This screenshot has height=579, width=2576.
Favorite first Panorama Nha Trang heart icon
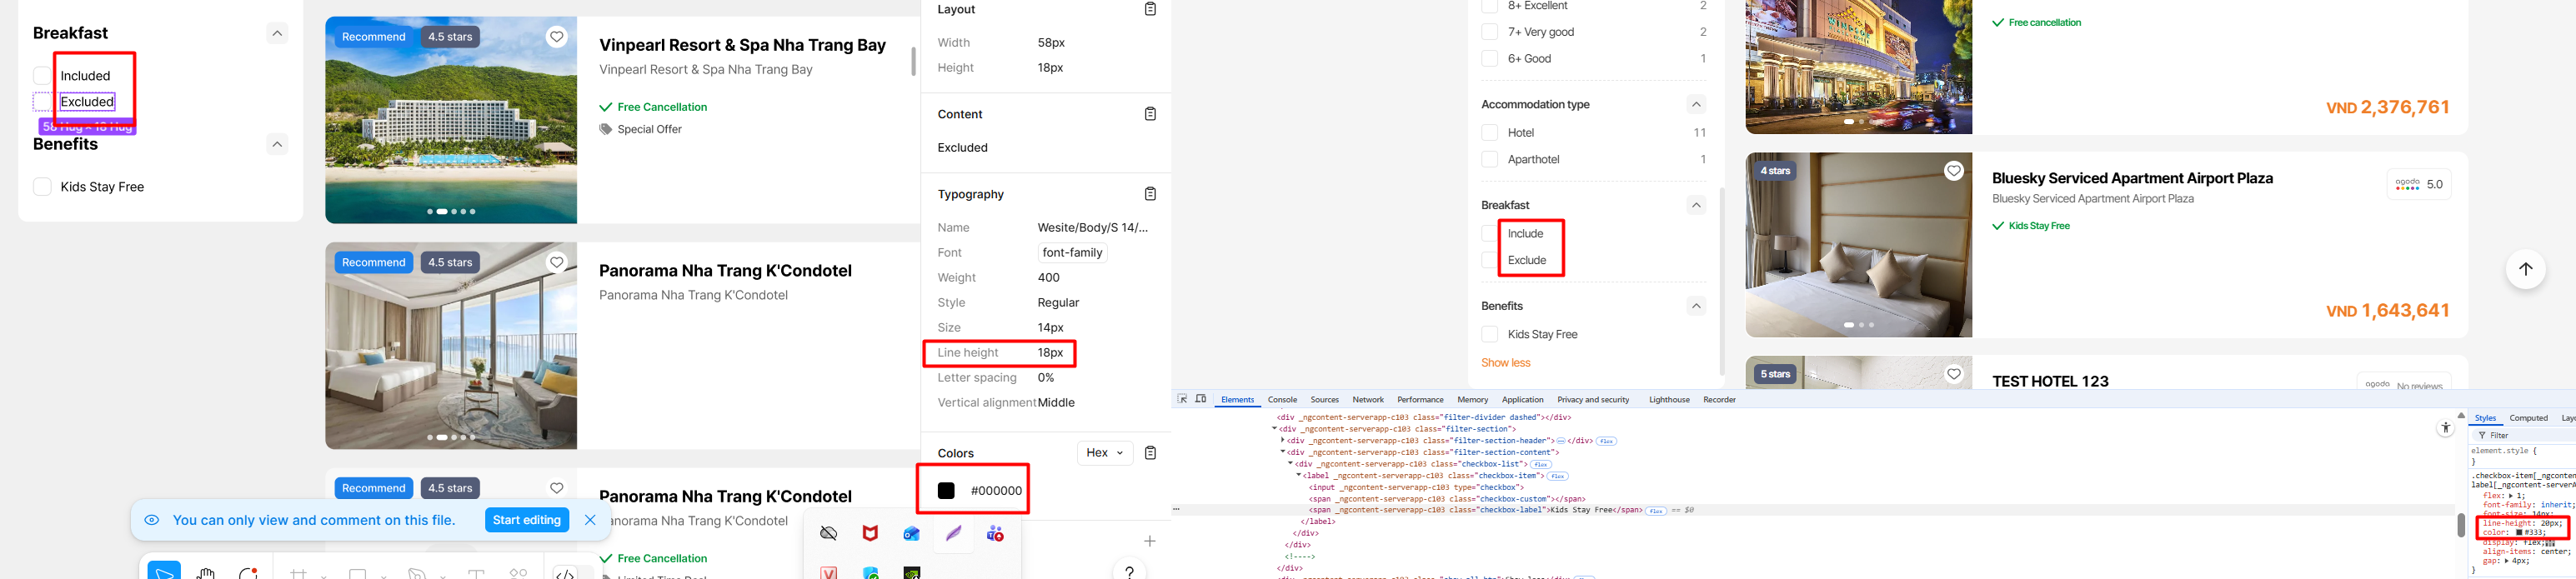557,263
